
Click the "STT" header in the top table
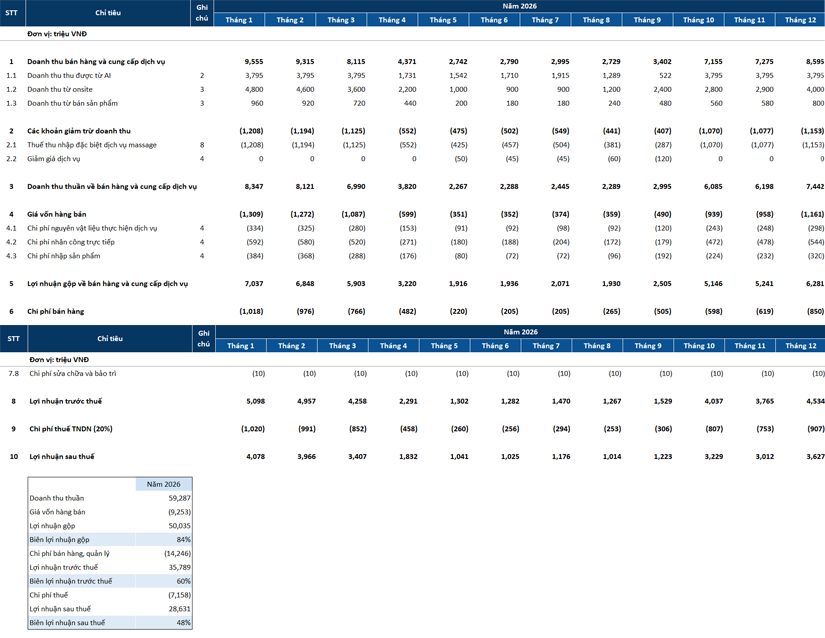pos(12,13)
